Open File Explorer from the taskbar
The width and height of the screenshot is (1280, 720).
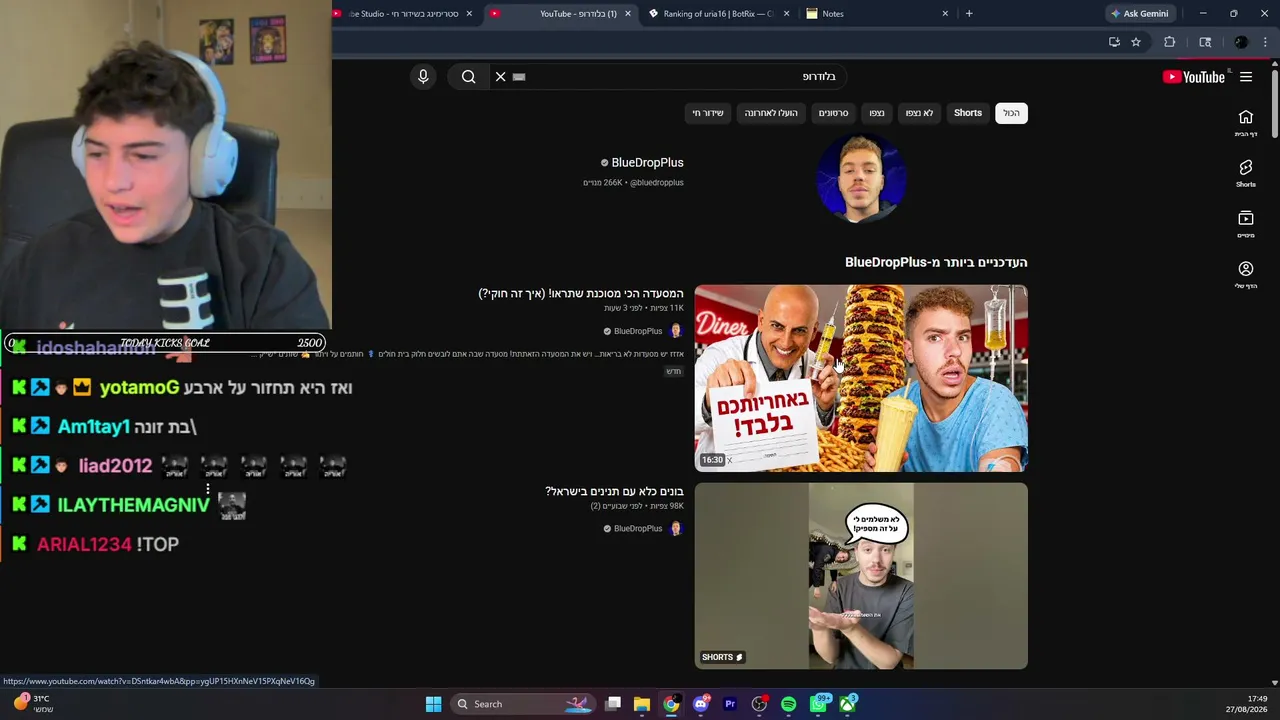click(x=642, y=704)
